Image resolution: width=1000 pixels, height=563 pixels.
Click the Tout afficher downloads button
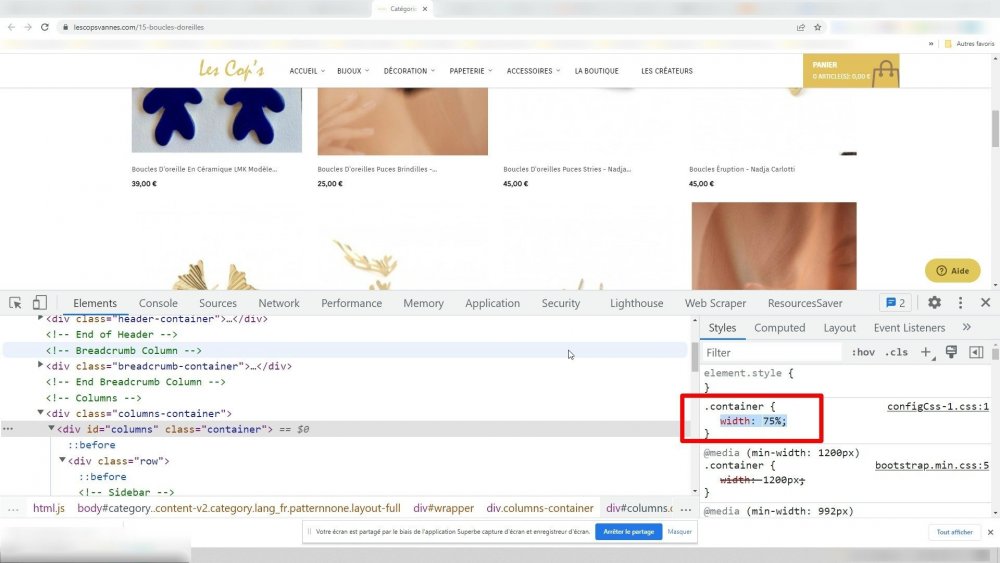pos(954,532)
